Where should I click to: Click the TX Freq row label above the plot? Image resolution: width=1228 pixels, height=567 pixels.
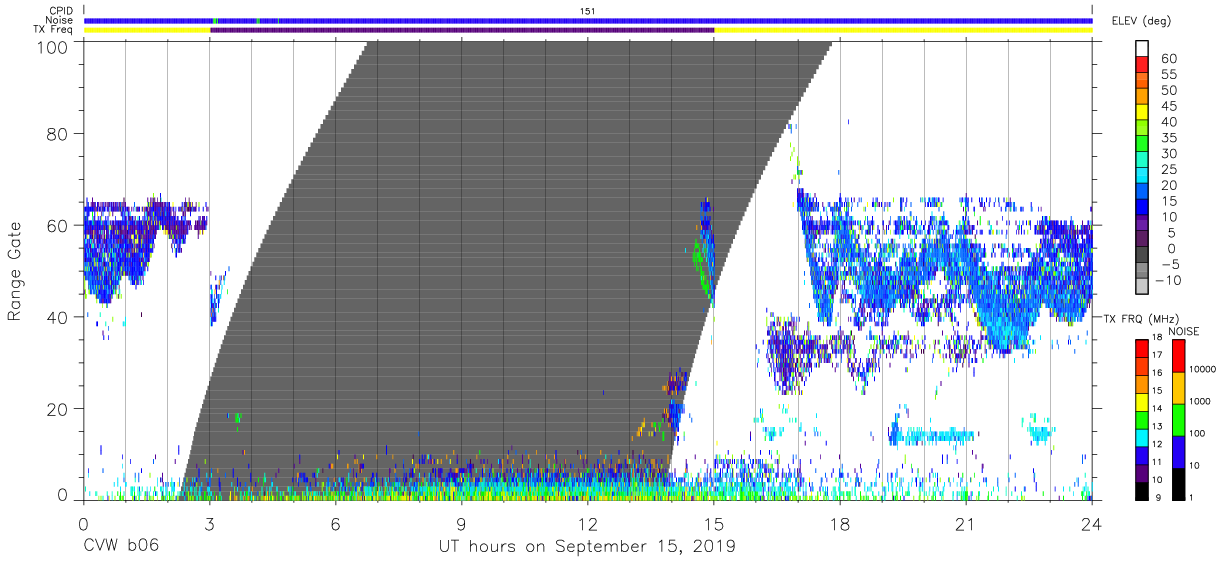tap(52, 30)
